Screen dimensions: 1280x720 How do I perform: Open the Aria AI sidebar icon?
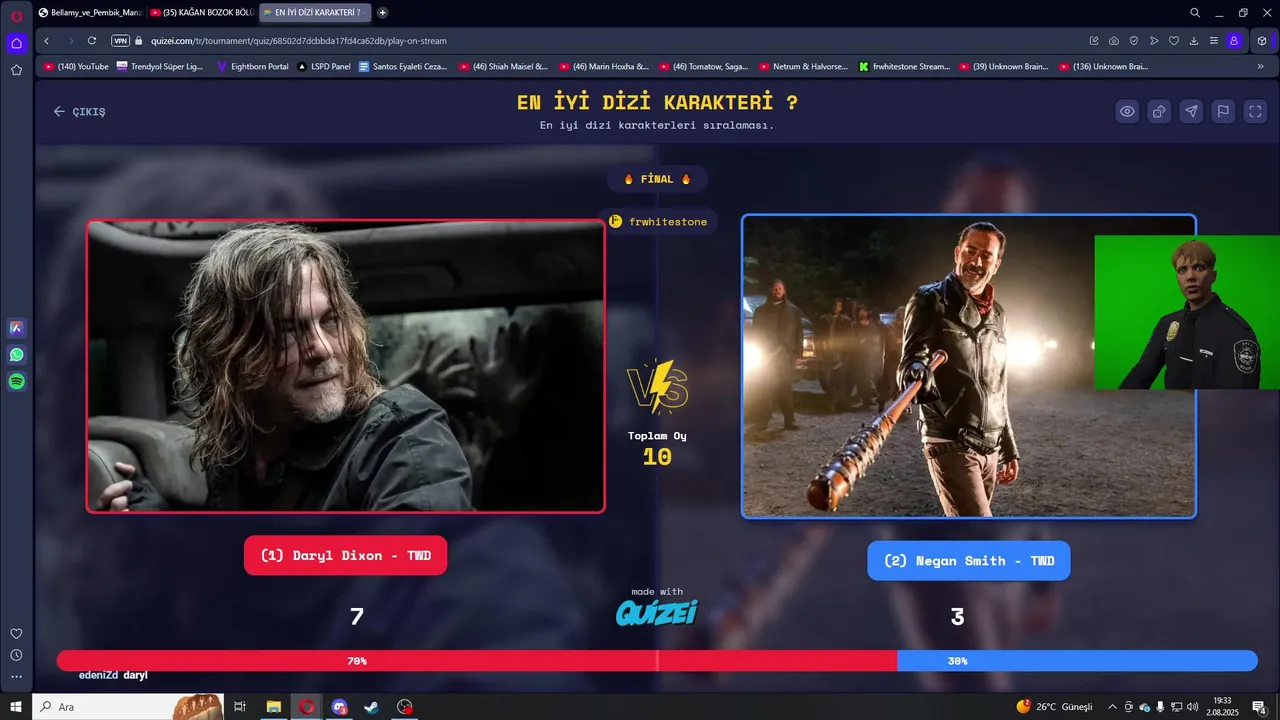click(x=16, y=328)
